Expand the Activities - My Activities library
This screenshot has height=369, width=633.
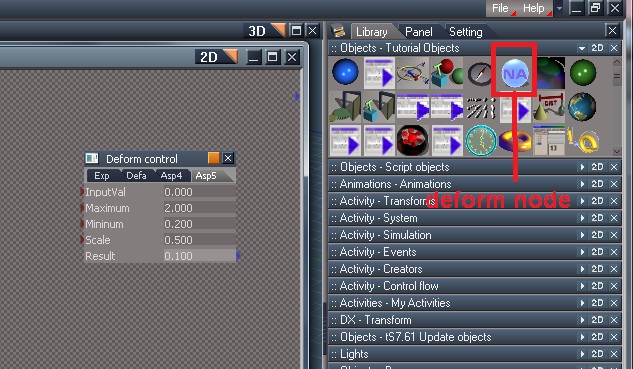click(582, 303)
